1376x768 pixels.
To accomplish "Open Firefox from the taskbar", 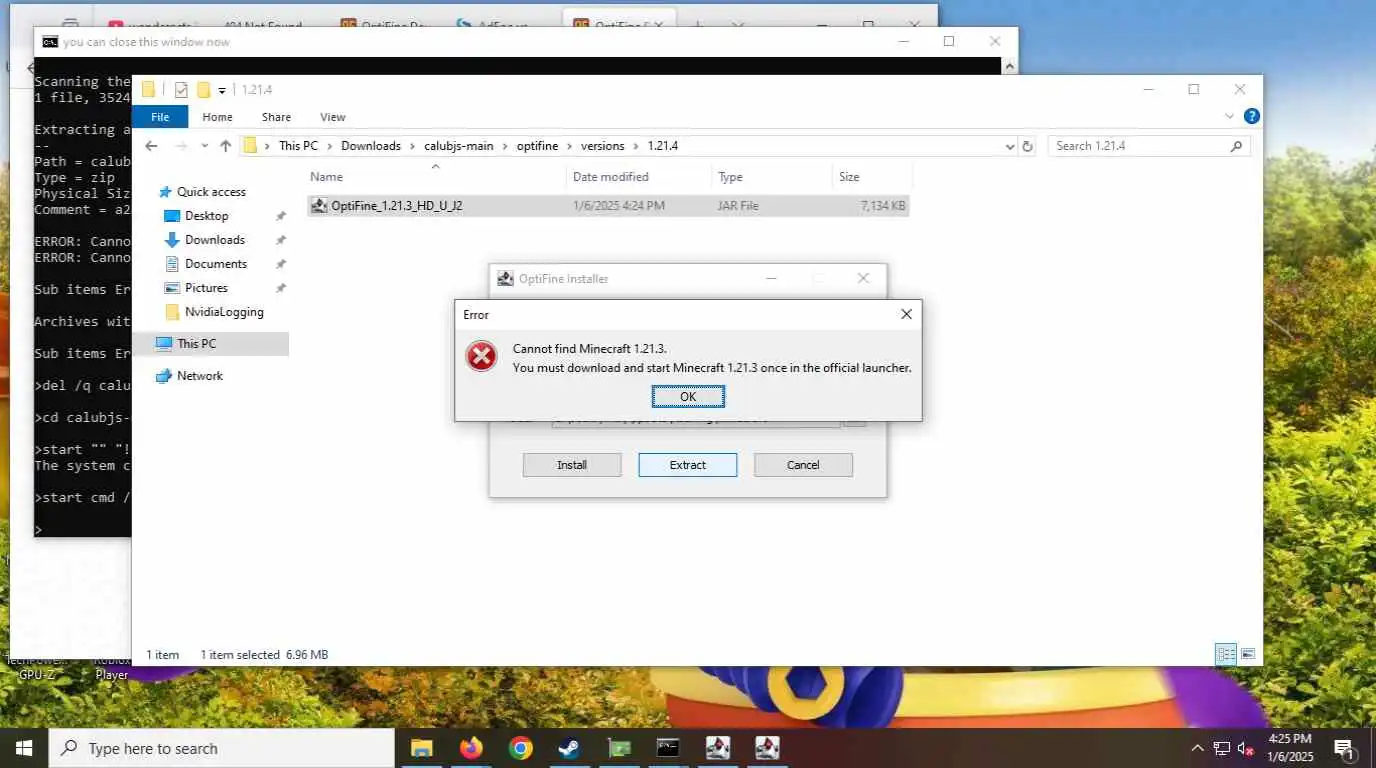I will [471, 748].
